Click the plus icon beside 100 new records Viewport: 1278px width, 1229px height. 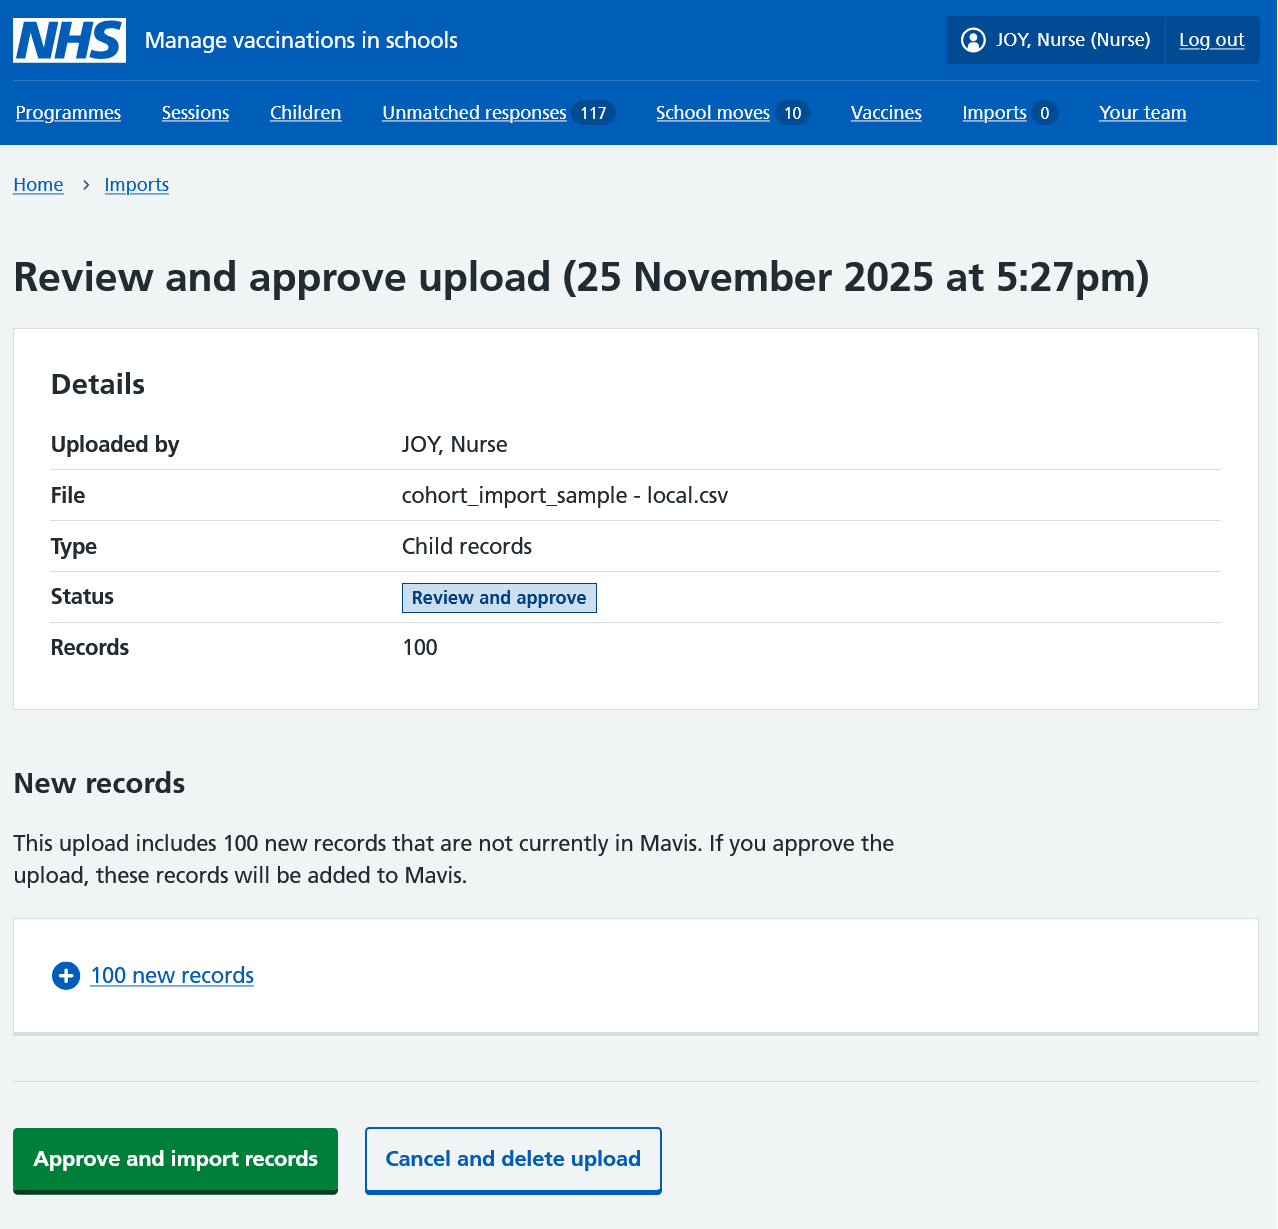(x=65, y=975)
